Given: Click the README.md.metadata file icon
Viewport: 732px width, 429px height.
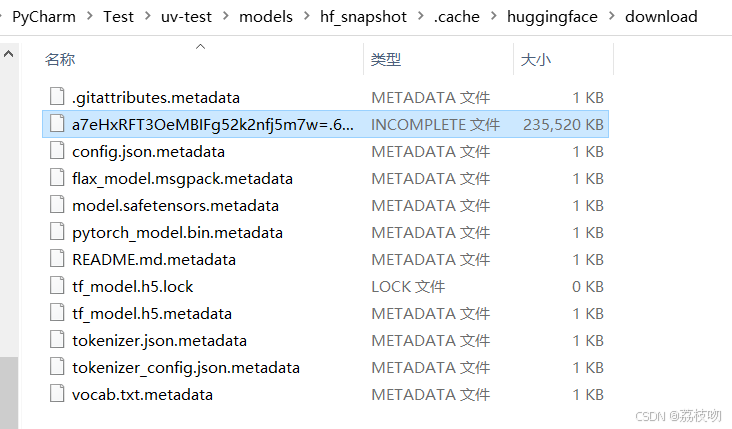Looking at the screenshot, I should [x=57, y=259].
